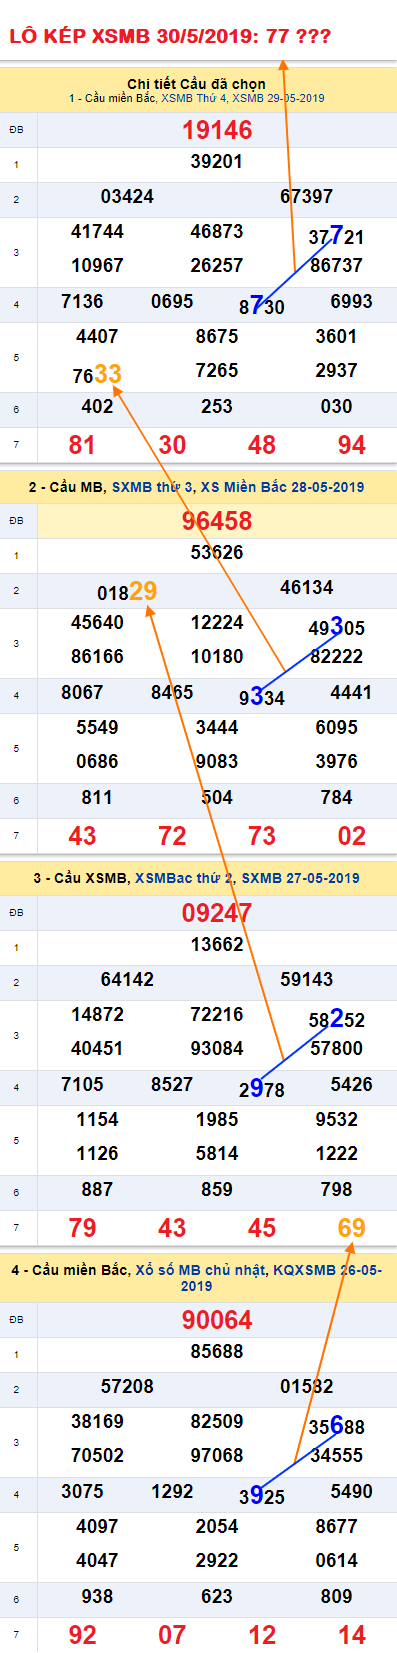Click the number 57208
The width and height of the screenshot is (397, 1653).
127,1386
